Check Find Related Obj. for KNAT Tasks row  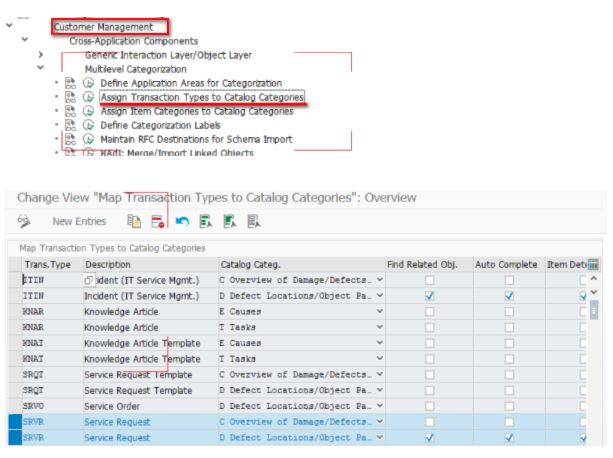coord(430,359)
